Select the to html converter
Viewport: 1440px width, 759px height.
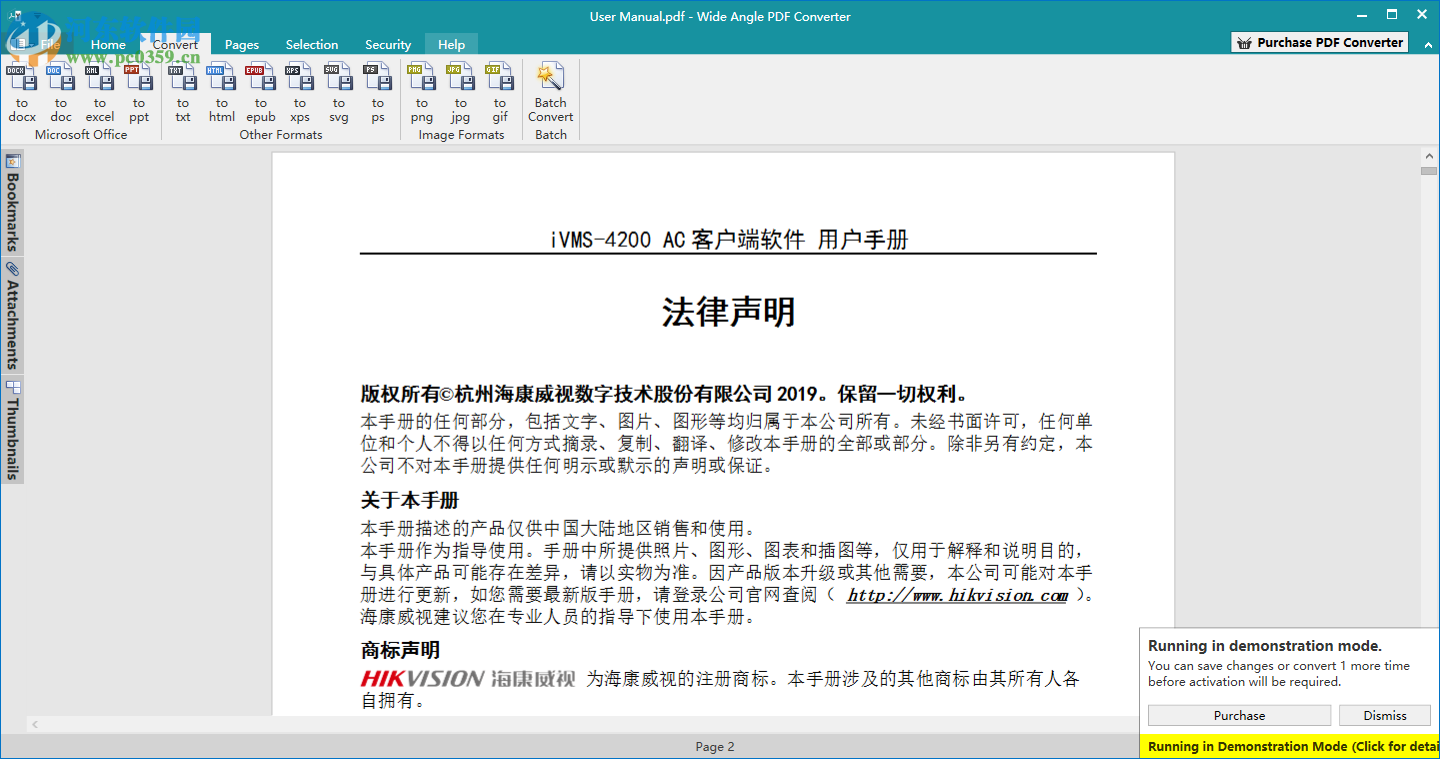click(x=221, y=95)
